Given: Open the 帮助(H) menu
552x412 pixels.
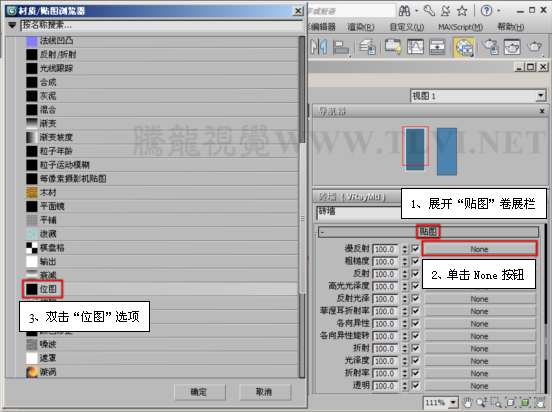Looking at the screenshot, I should click(510, 27).
